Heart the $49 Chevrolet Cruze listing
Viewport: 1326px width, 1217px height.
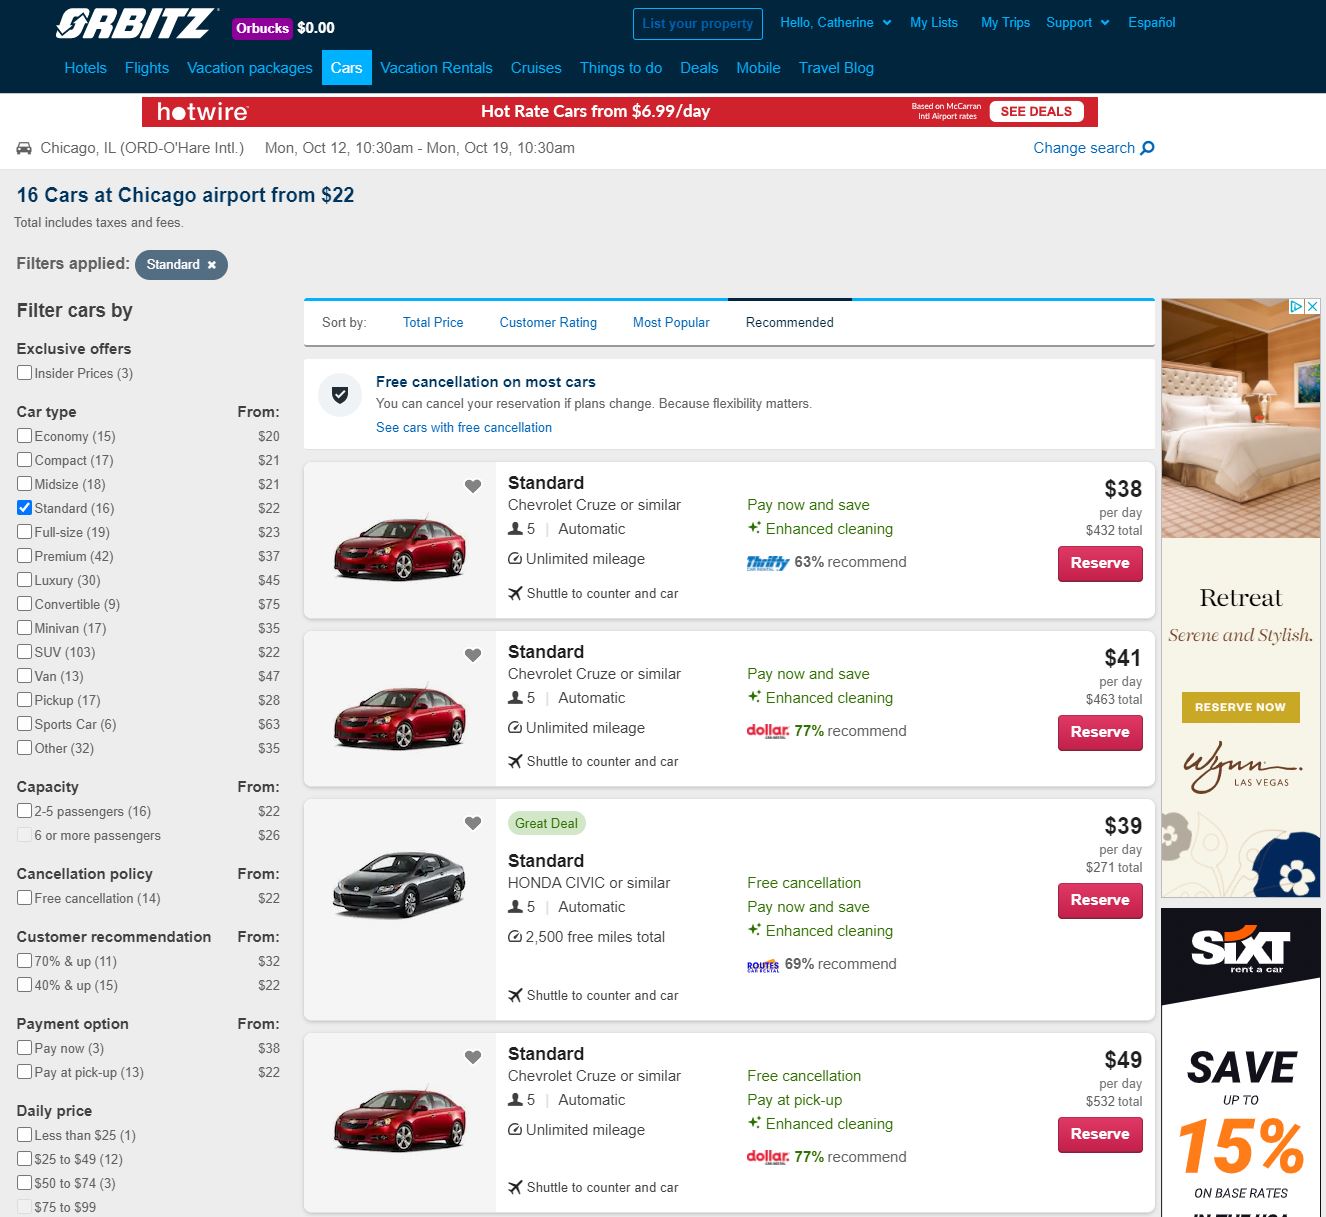473,1057
